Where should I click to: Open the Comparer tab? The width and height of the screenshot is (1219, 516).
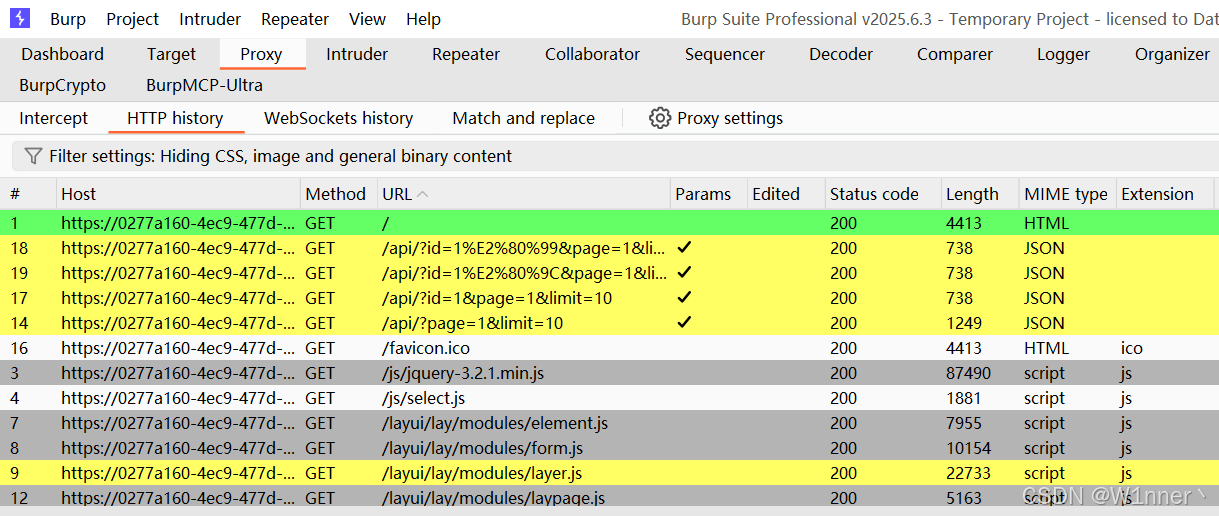(955, 54)
